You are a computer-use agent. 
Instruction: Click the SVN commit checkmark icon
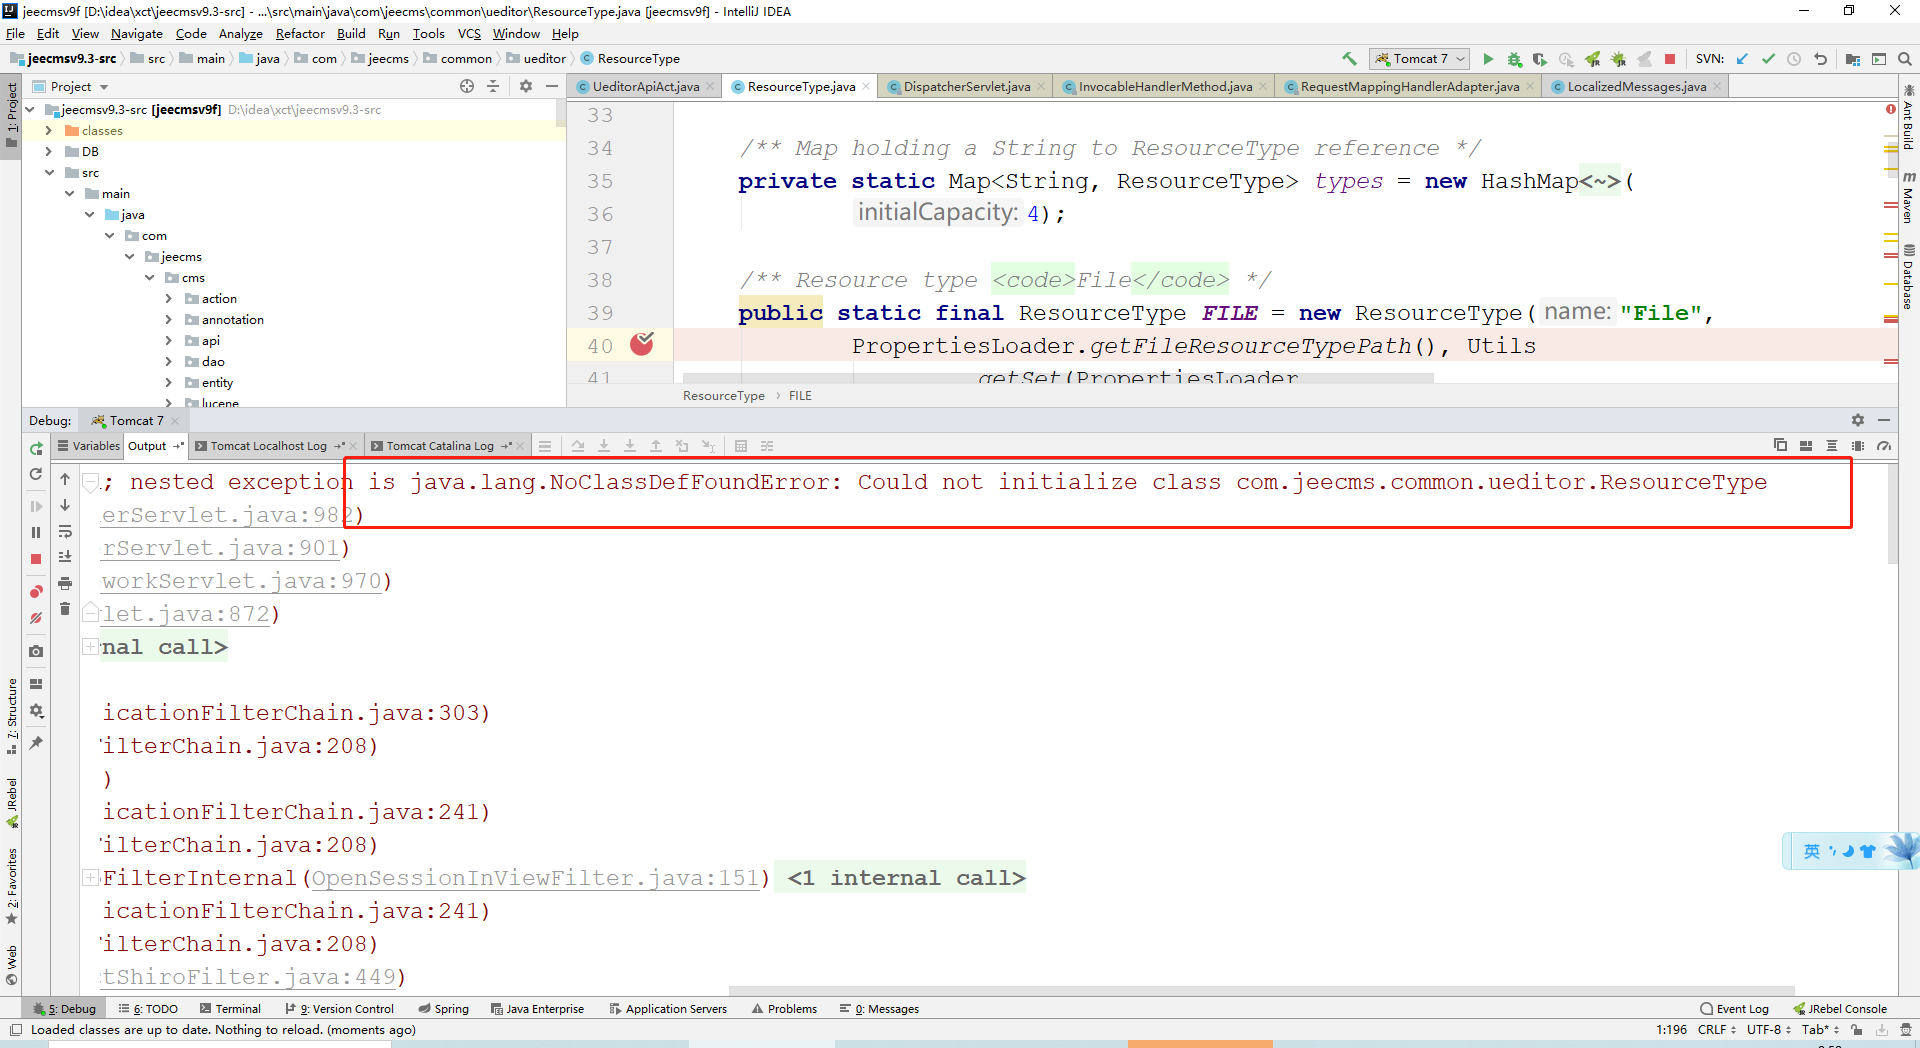1768,59
